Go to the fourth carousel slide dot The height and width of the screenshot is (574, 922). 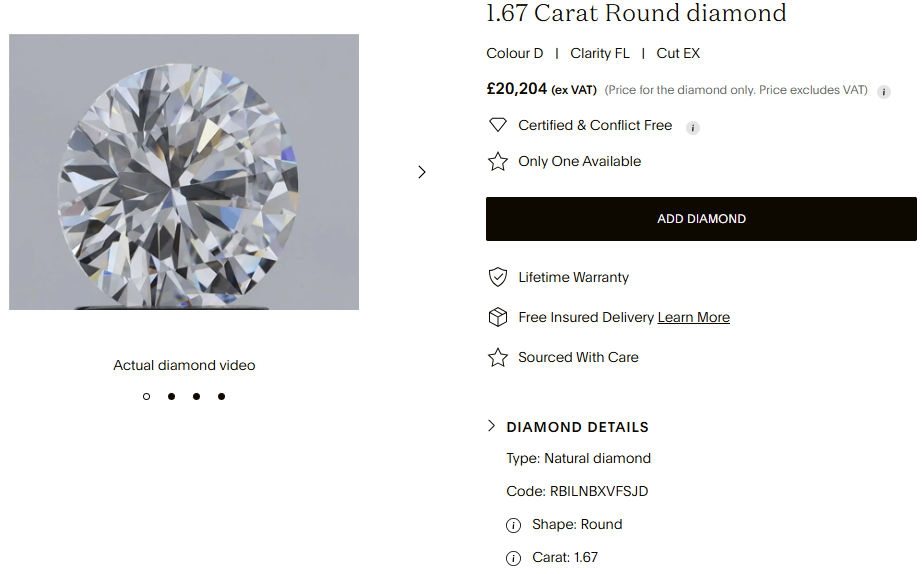point(221,396)
